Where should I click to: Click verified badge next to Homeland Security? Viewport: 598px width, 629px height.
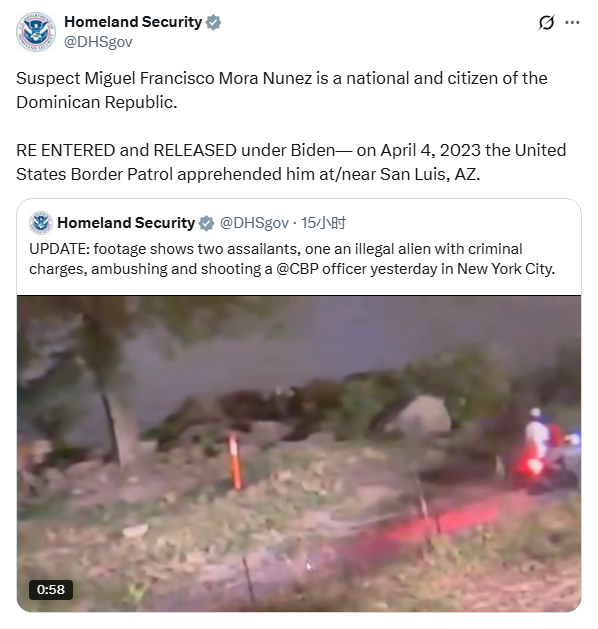213,22
